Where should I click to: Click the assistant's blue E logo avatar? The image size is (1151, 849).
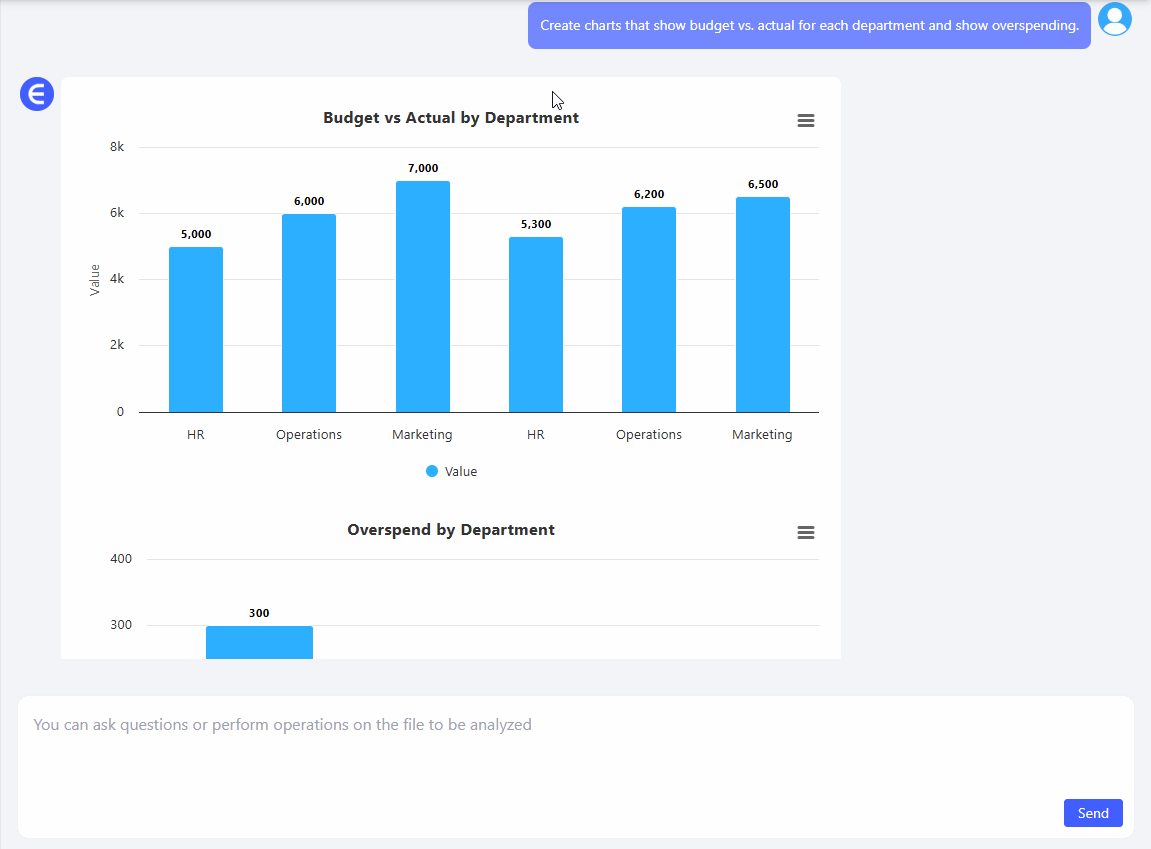coord(37,95)
